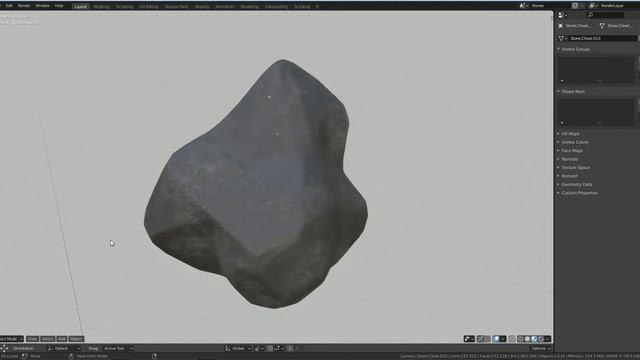Open the mesh data-block browse dropdown
Image resolution: width=640 pixels, height=360 pixels.
coord(563,38)
